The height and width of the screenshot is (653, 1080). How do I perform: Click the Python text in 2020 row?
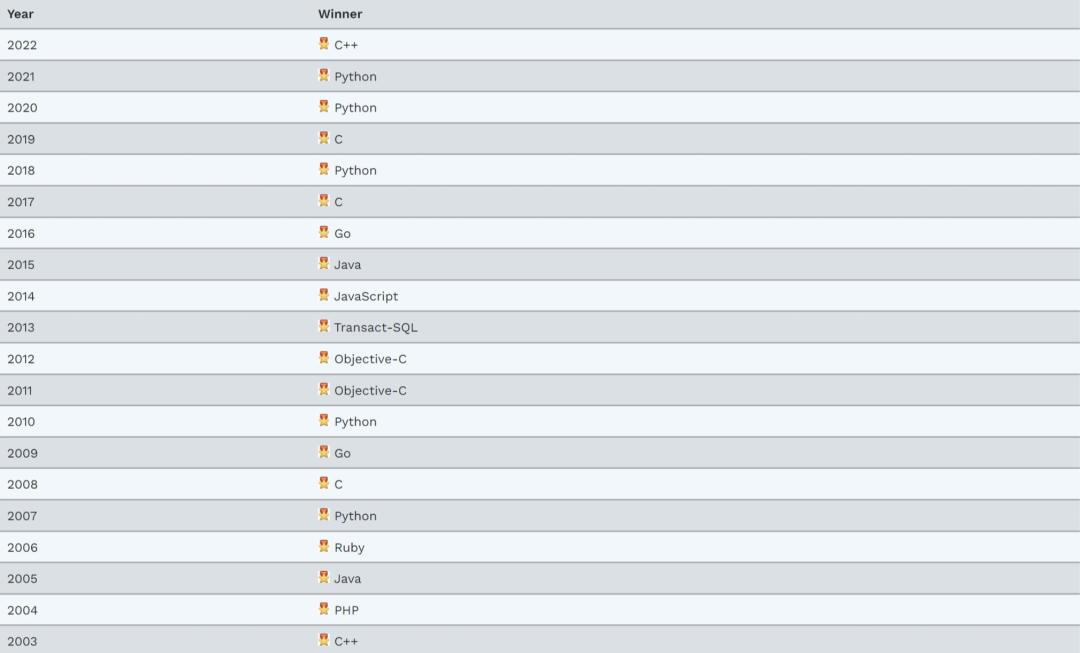point(355,108)
